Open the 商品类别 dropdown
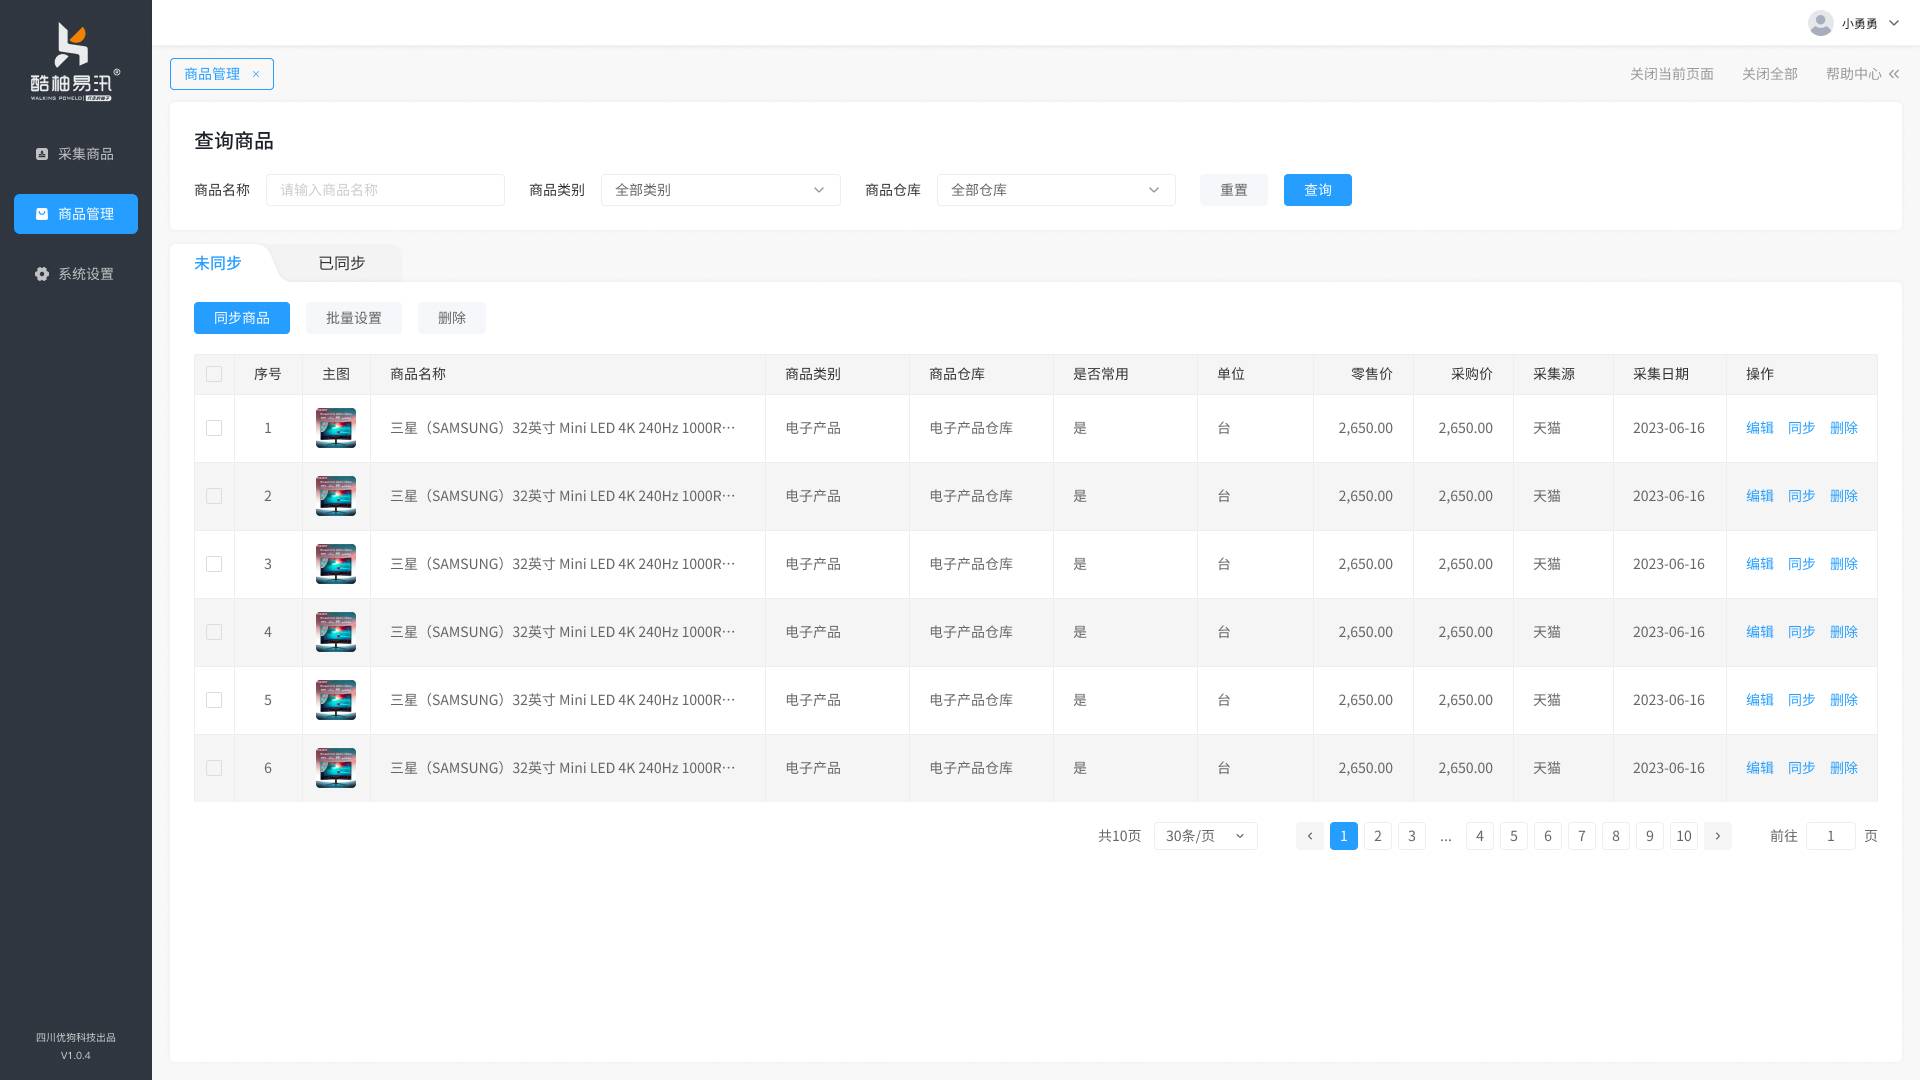 point(720,190)
